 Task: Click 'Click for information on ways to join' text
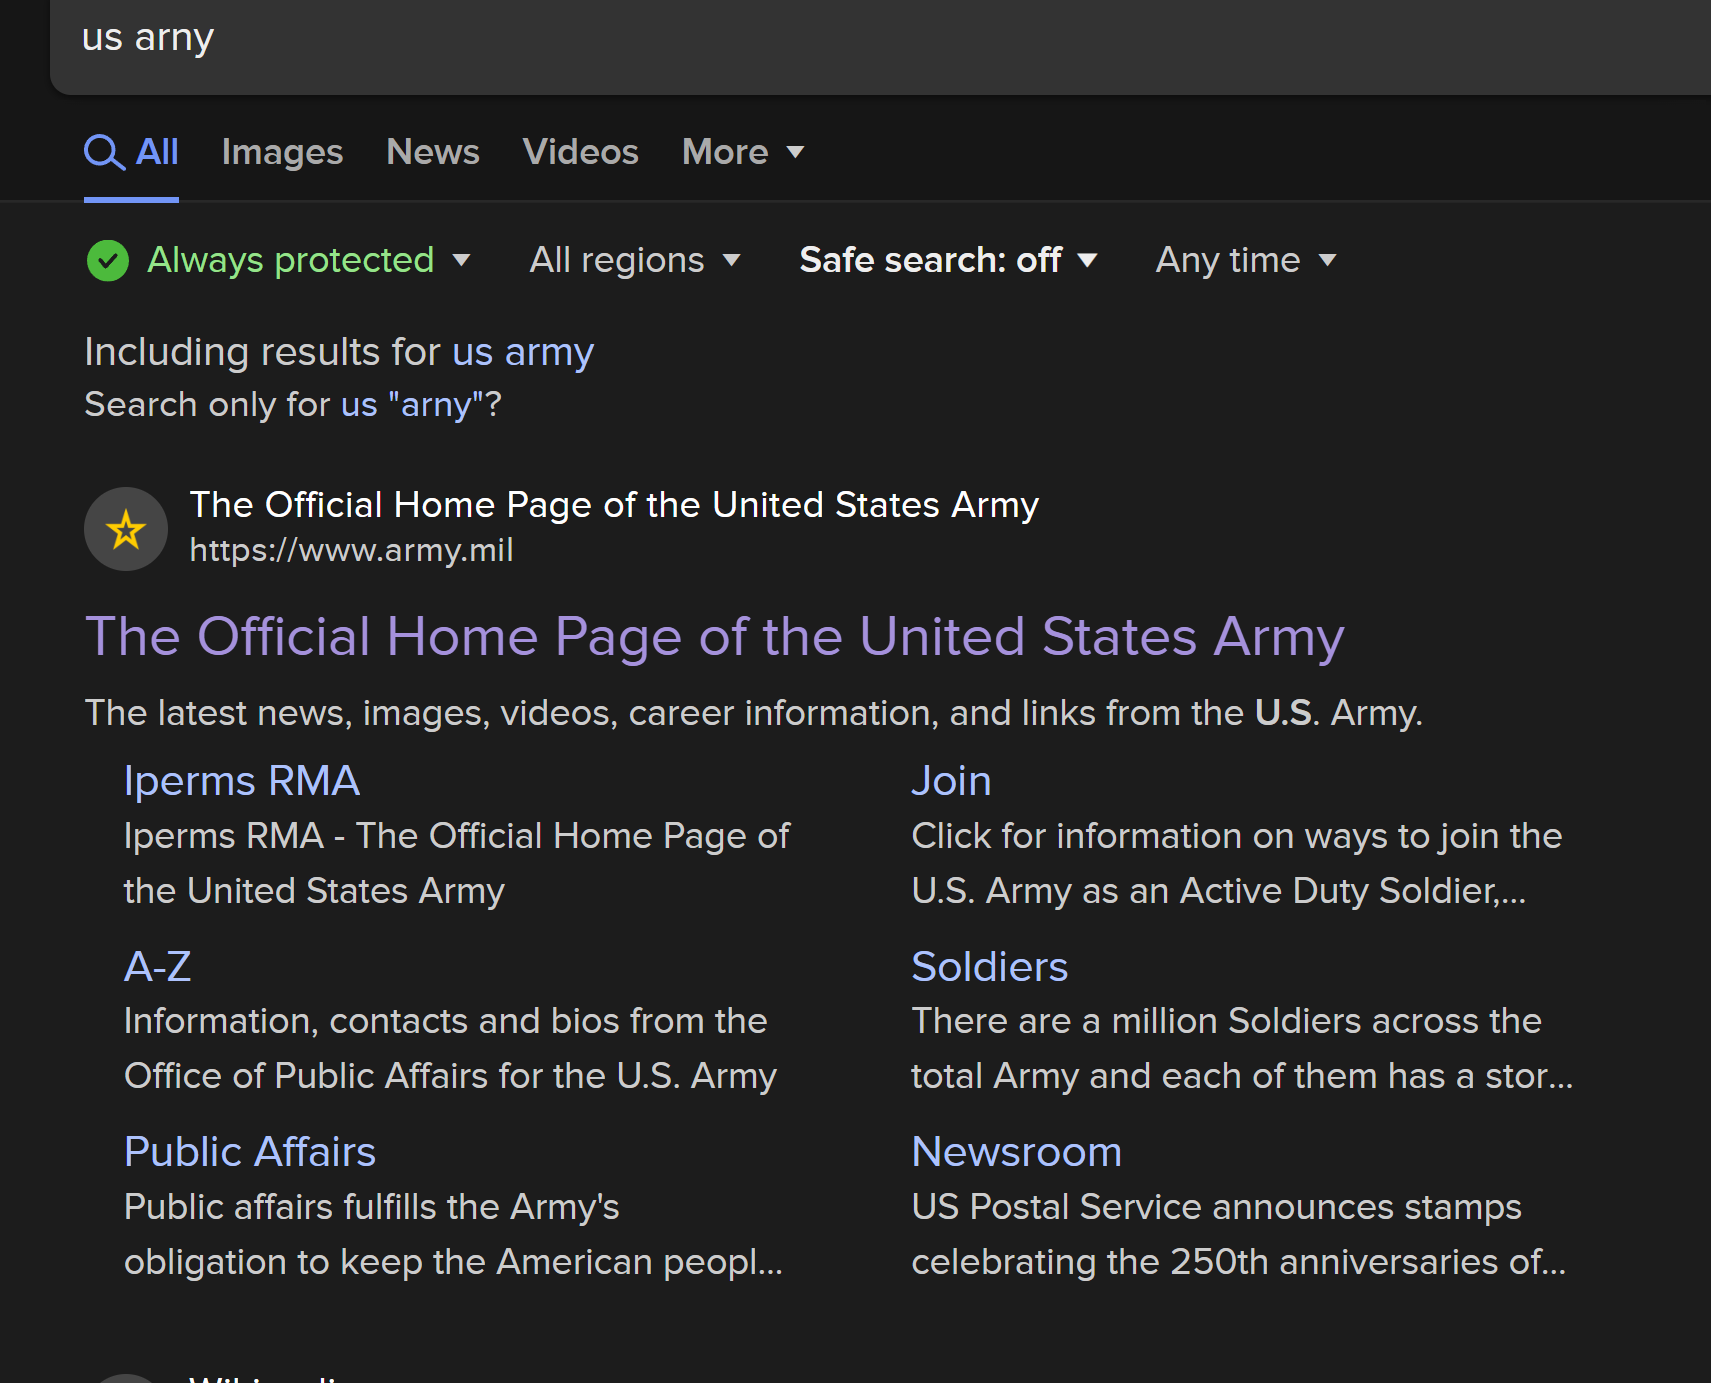(1236, 863)
